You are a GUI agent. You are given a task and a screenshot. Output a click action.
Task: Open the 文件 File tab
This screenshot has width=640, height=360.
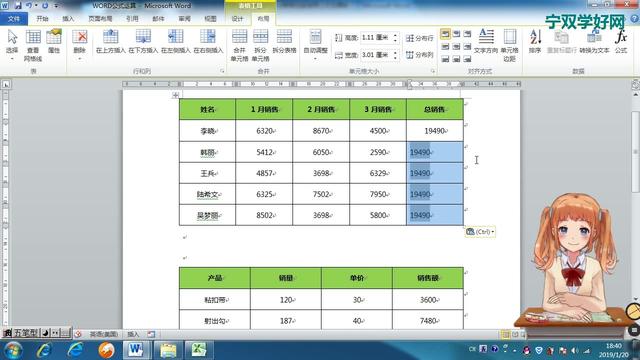pyautogui.click(x=14, y=19)
